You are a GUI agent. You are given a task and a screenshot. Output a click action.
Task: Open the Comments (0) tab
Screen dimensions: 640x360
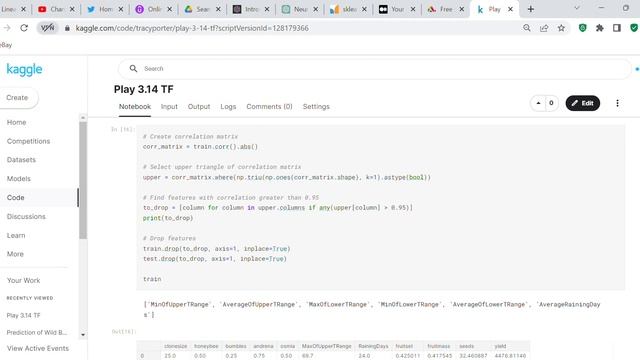pyautogui.click(x=269, y=107)
